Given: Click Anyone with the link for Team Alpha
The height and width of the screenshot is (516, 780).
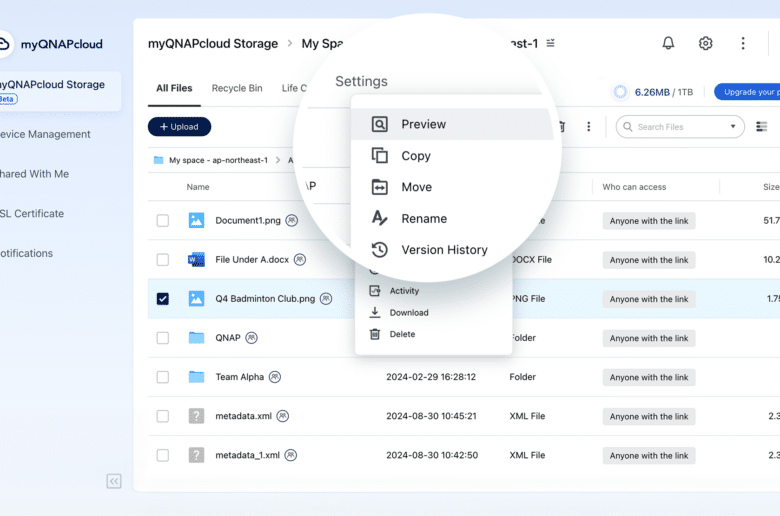Looking at the screenshot, I should [649, 377].
